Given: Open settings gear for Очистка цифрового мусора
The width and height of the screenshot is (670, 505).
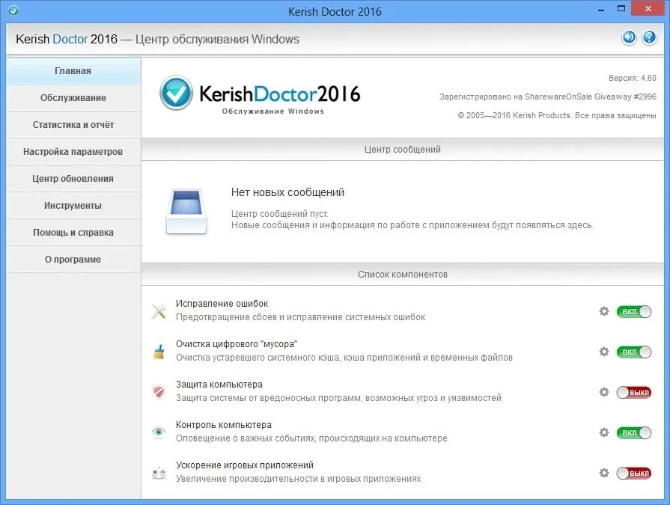Looking at the screenshot, I should 604,352.
